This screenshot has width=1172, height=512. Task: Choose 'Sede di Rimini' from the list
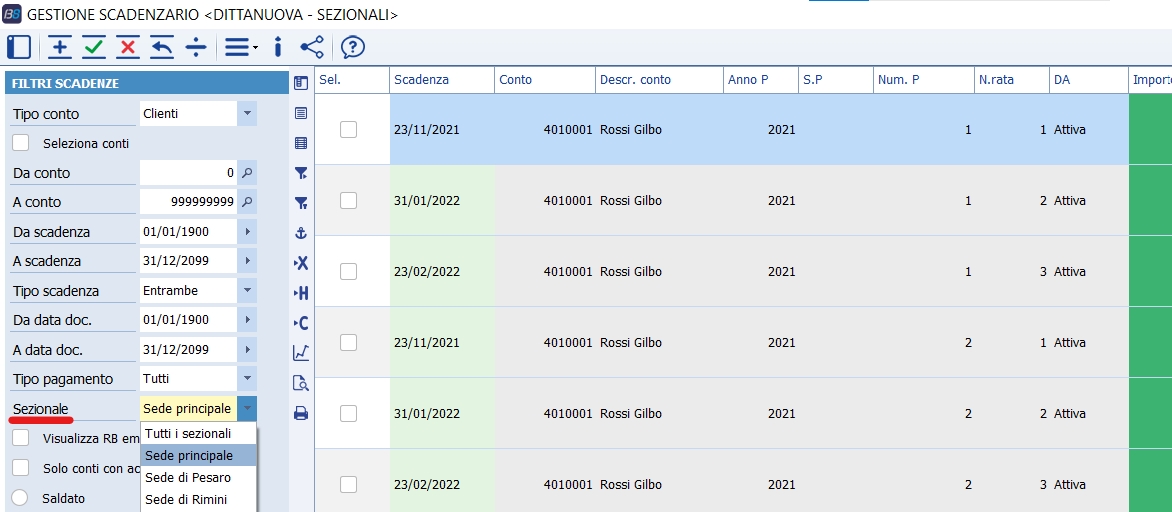tap(198, 499)
